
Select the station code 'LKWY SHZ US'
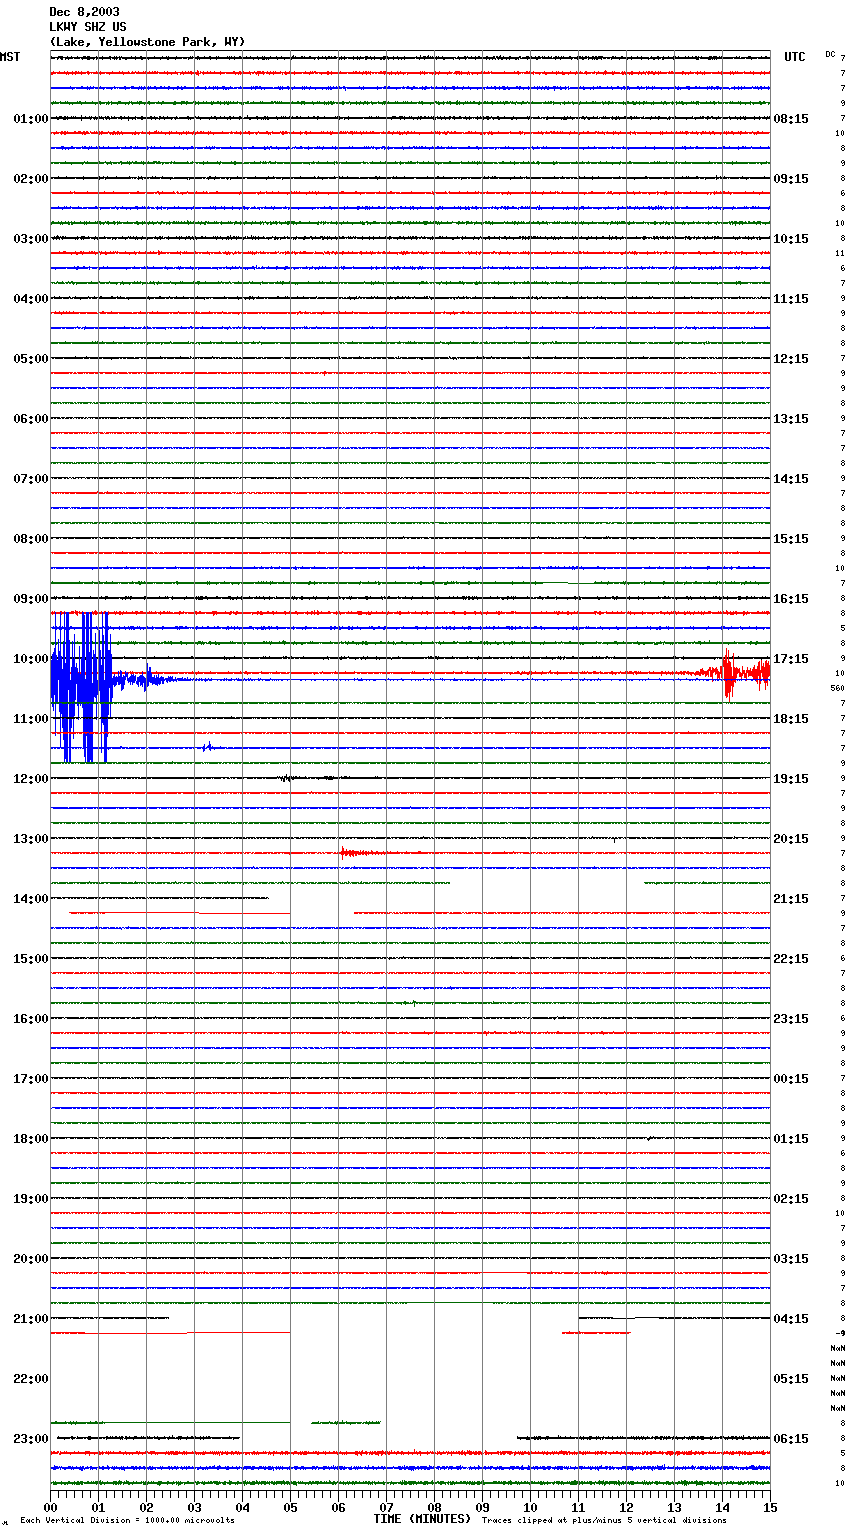tap(88, 27)
